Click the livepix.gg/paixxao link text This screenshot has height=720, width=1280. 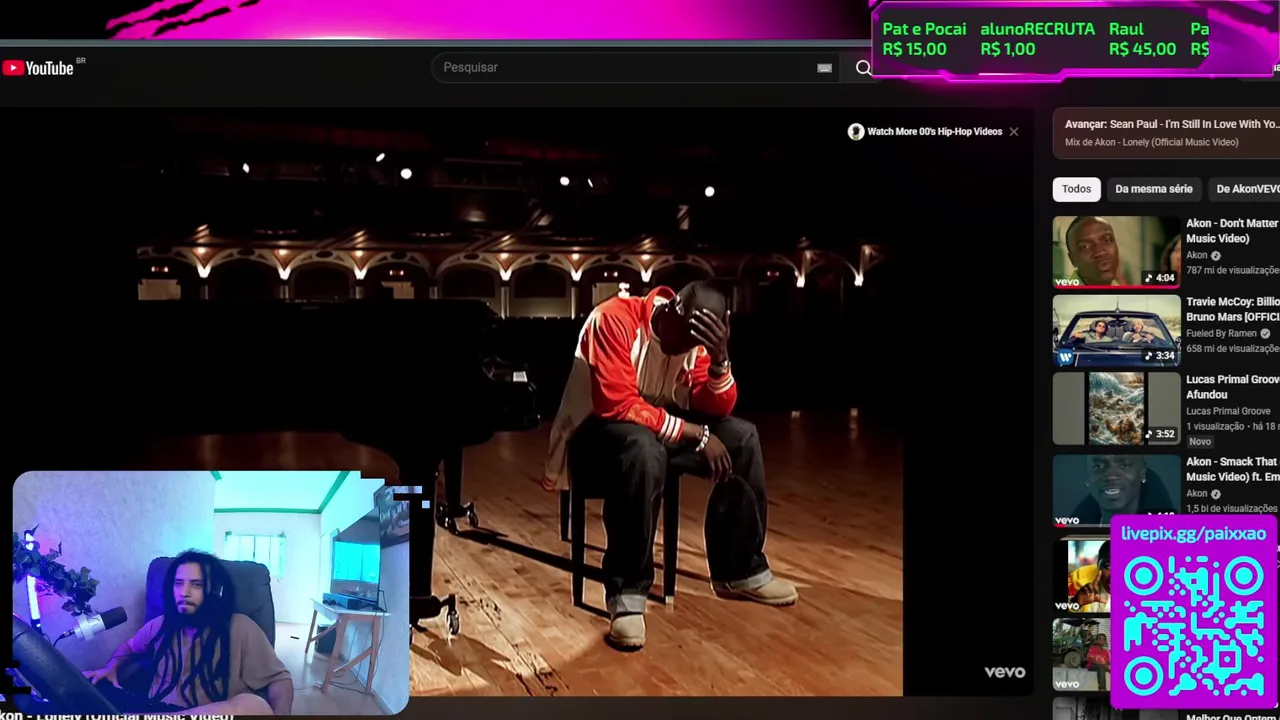click(1193, 534)
